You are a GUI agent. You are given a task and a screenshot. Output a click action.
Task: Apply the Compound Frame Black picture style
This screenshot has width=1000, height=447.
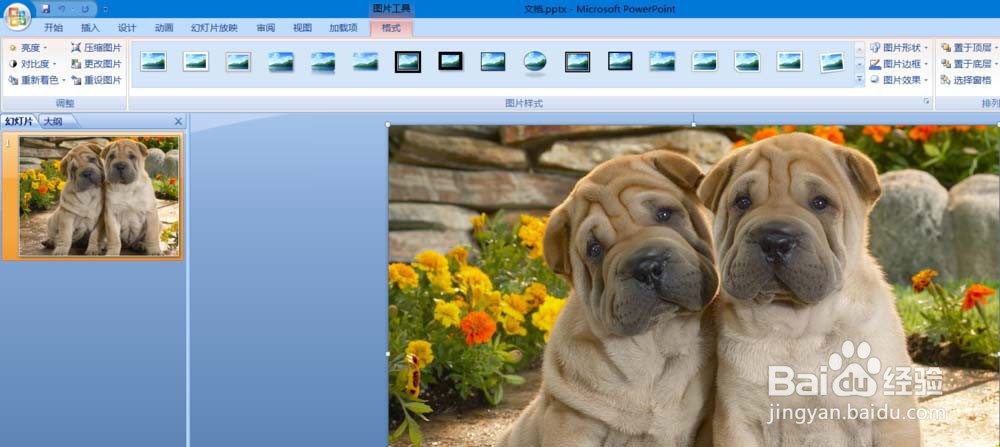(577, 62)
